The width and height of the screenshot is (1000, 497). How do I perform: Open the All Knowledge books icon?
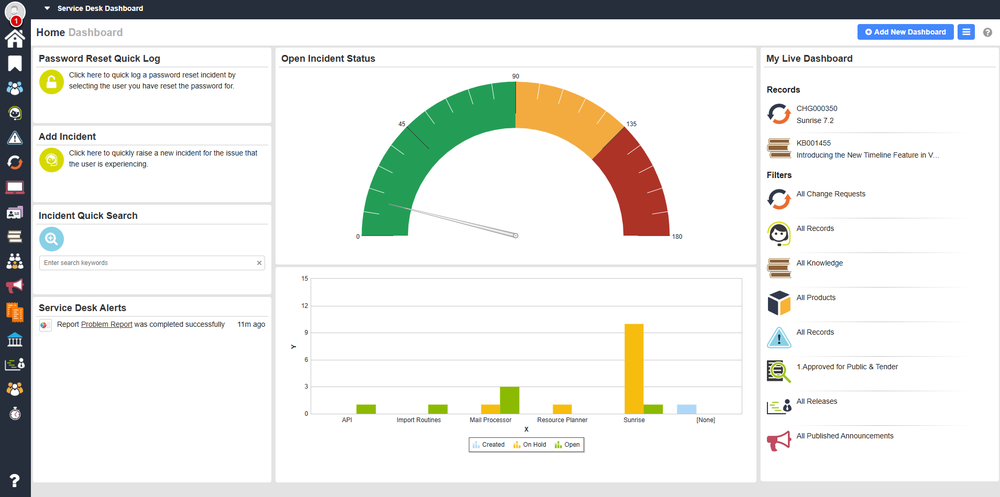pos(779,269)
